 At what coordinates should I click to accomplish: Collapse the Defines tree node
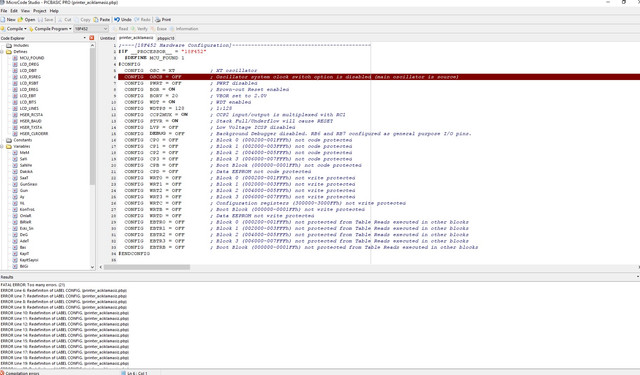[x=2, y=52]
